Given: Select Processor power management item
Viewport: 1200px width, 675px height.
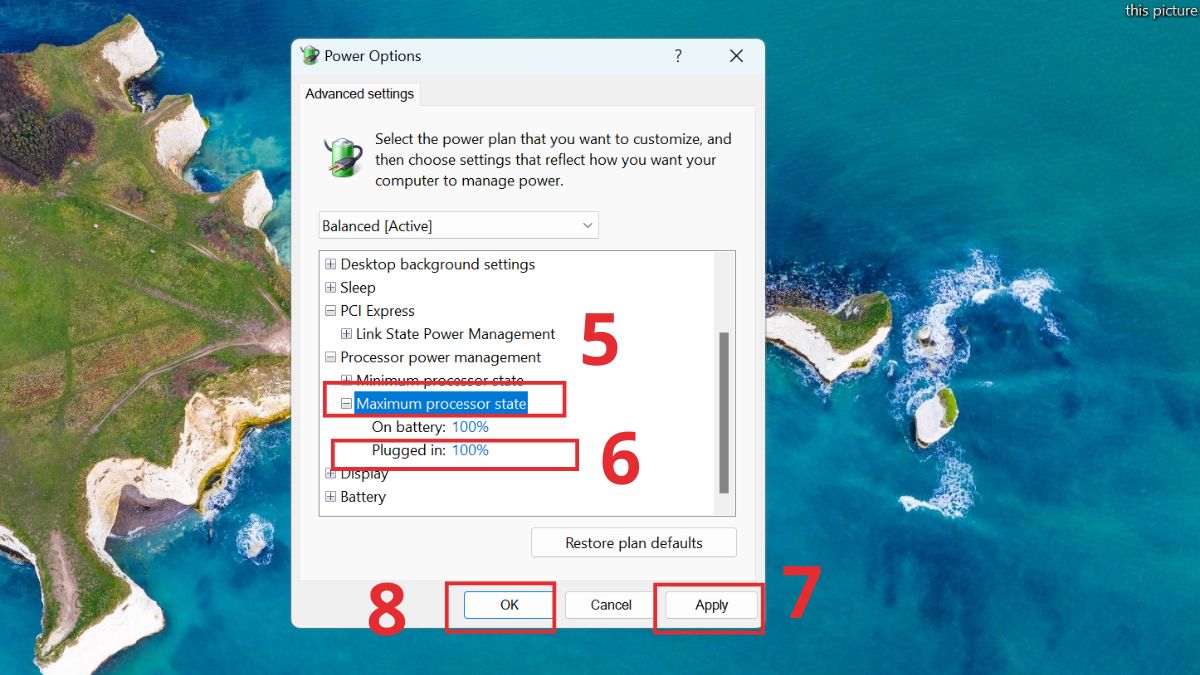Looking at the screenshot, I should (441, 357).
